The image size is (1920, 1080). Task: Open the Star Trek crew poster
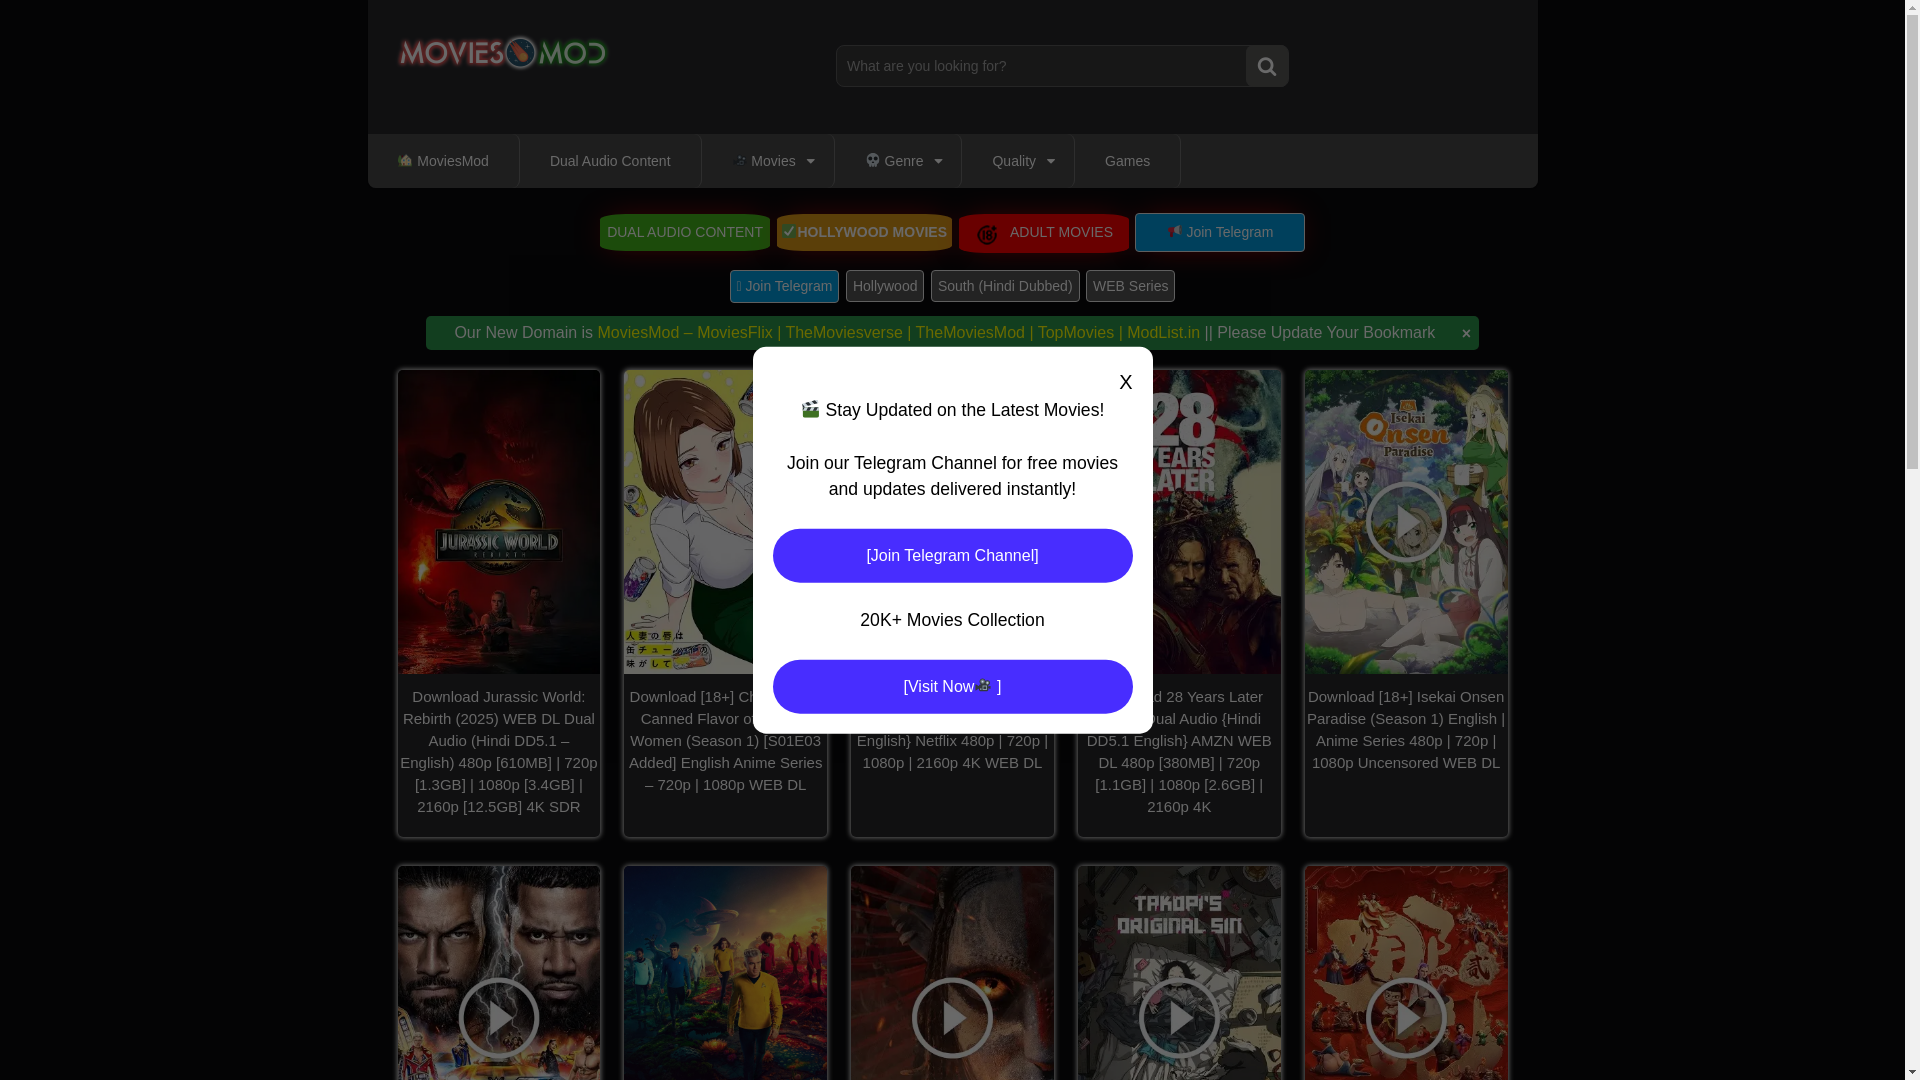point(726,973)
